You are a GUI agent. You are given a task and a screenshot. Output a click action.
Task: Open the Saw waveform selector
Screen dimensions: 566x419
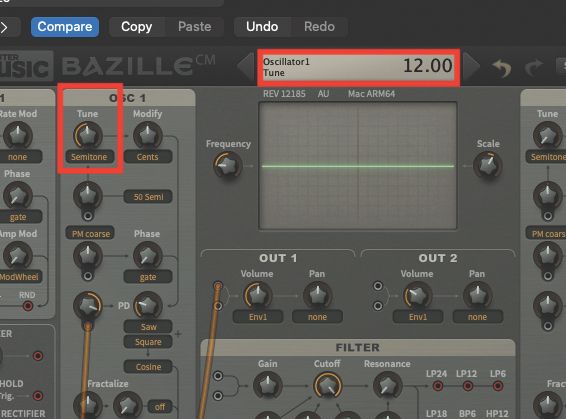148,327
